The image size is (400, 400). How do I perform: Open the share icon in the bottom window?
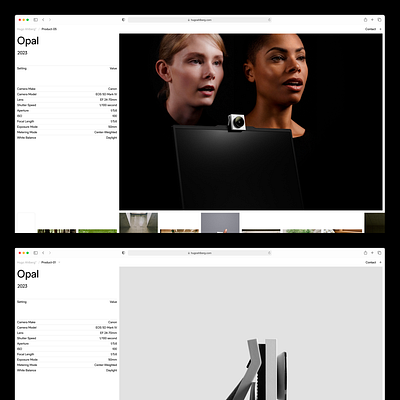pyautogui.click(x=365, y=253)
